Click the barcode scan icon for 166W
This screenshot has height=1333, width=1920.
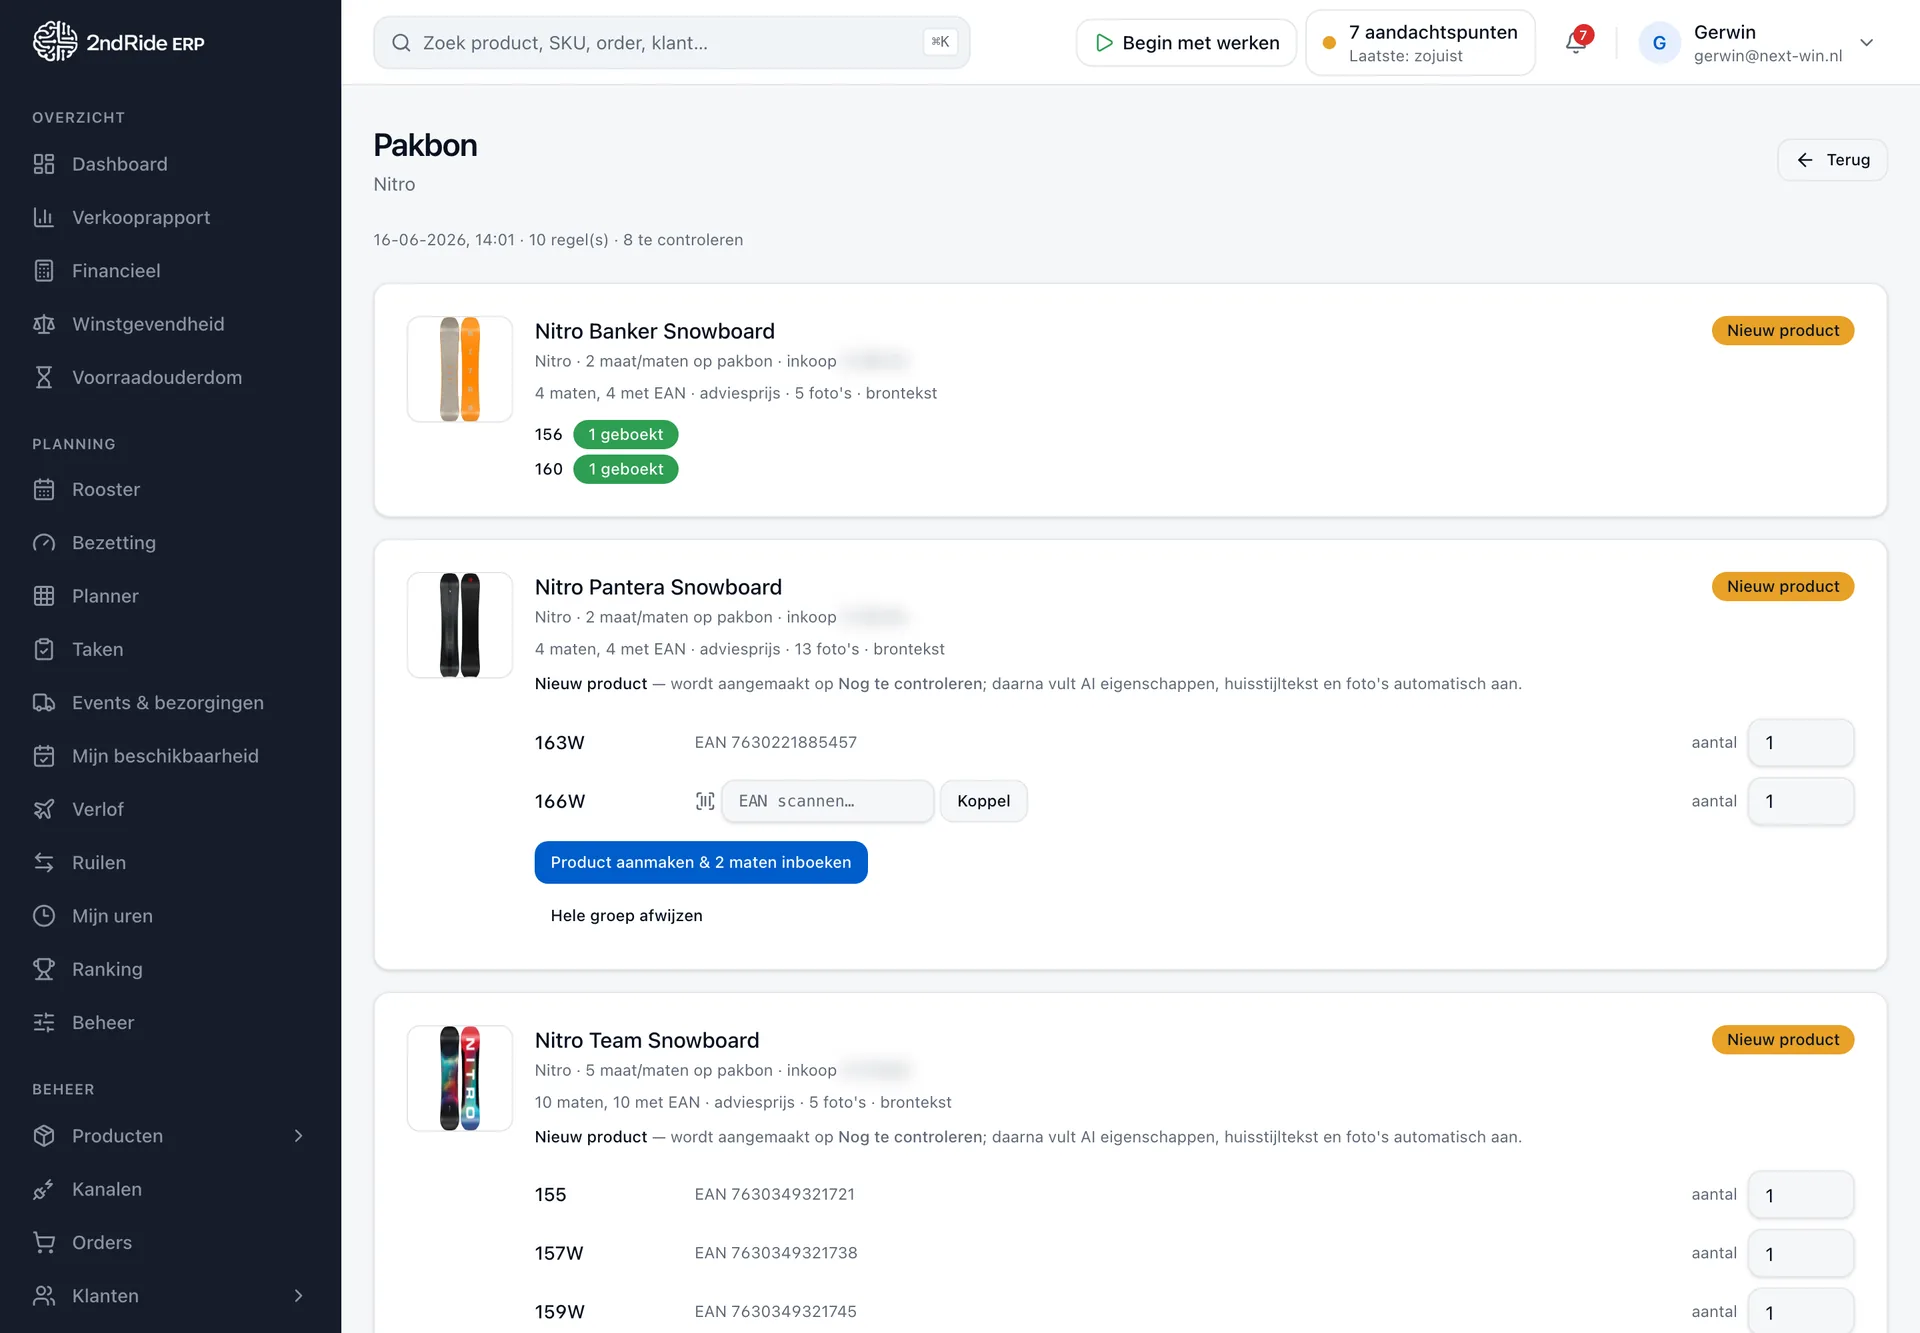click(x=705, y=801)
